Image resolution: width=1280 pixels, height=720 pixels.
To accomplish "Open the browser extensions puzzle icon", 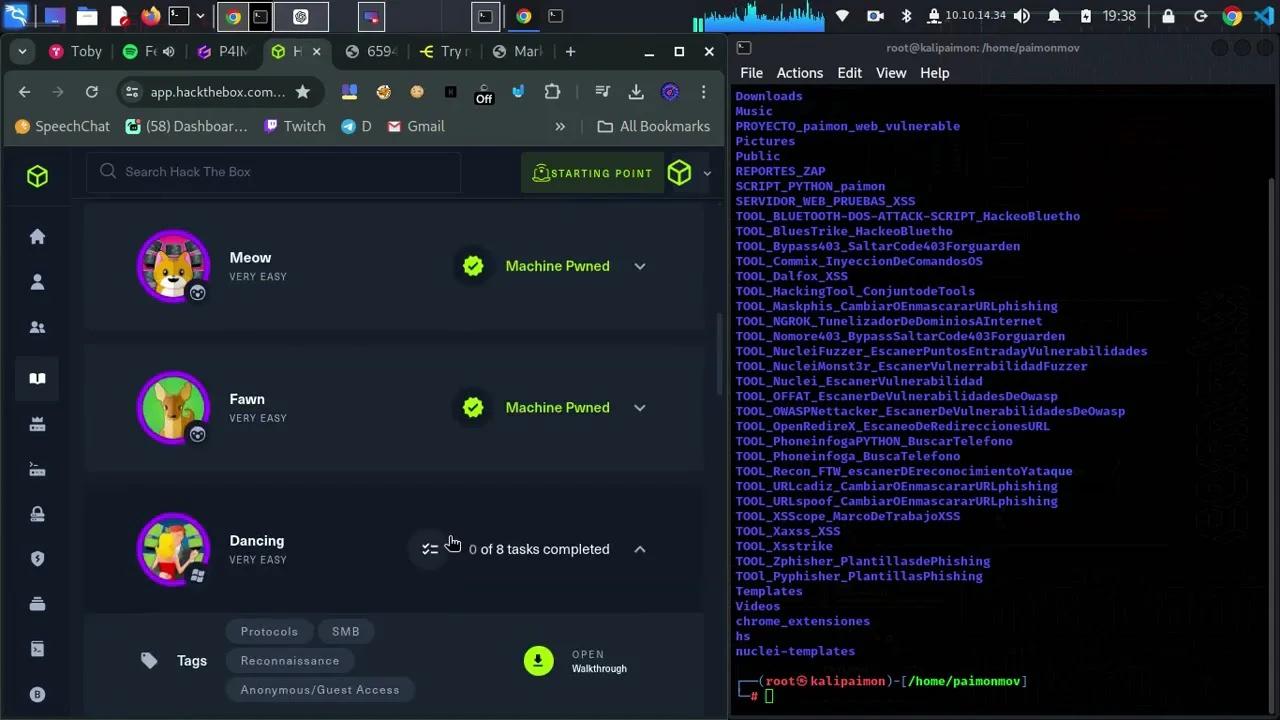I will (552, 92).
